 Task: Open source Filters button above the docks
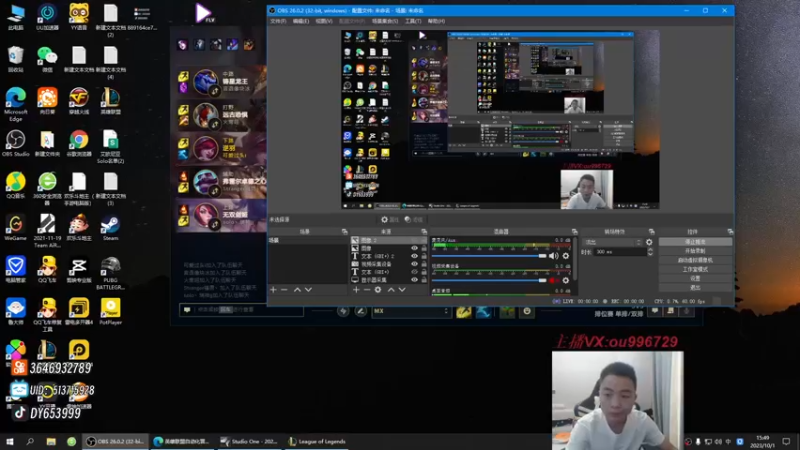coord(414,219)
